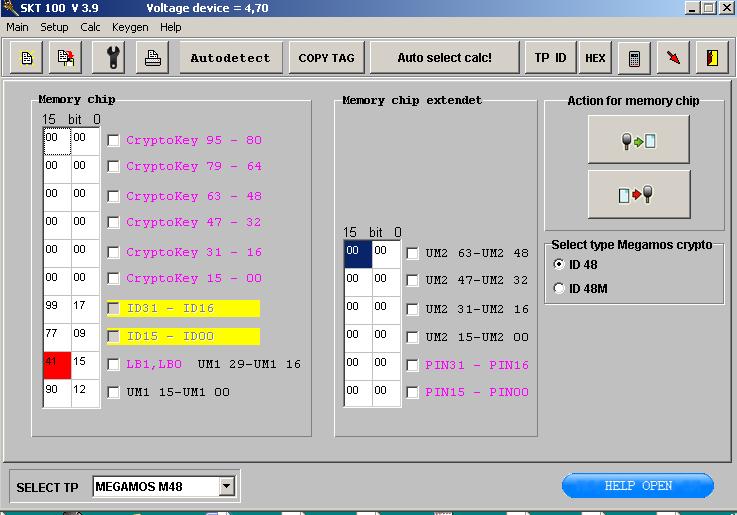The image size is (737, 515).
Task: Click the HELP OPEN button
Action: [638, 485]
